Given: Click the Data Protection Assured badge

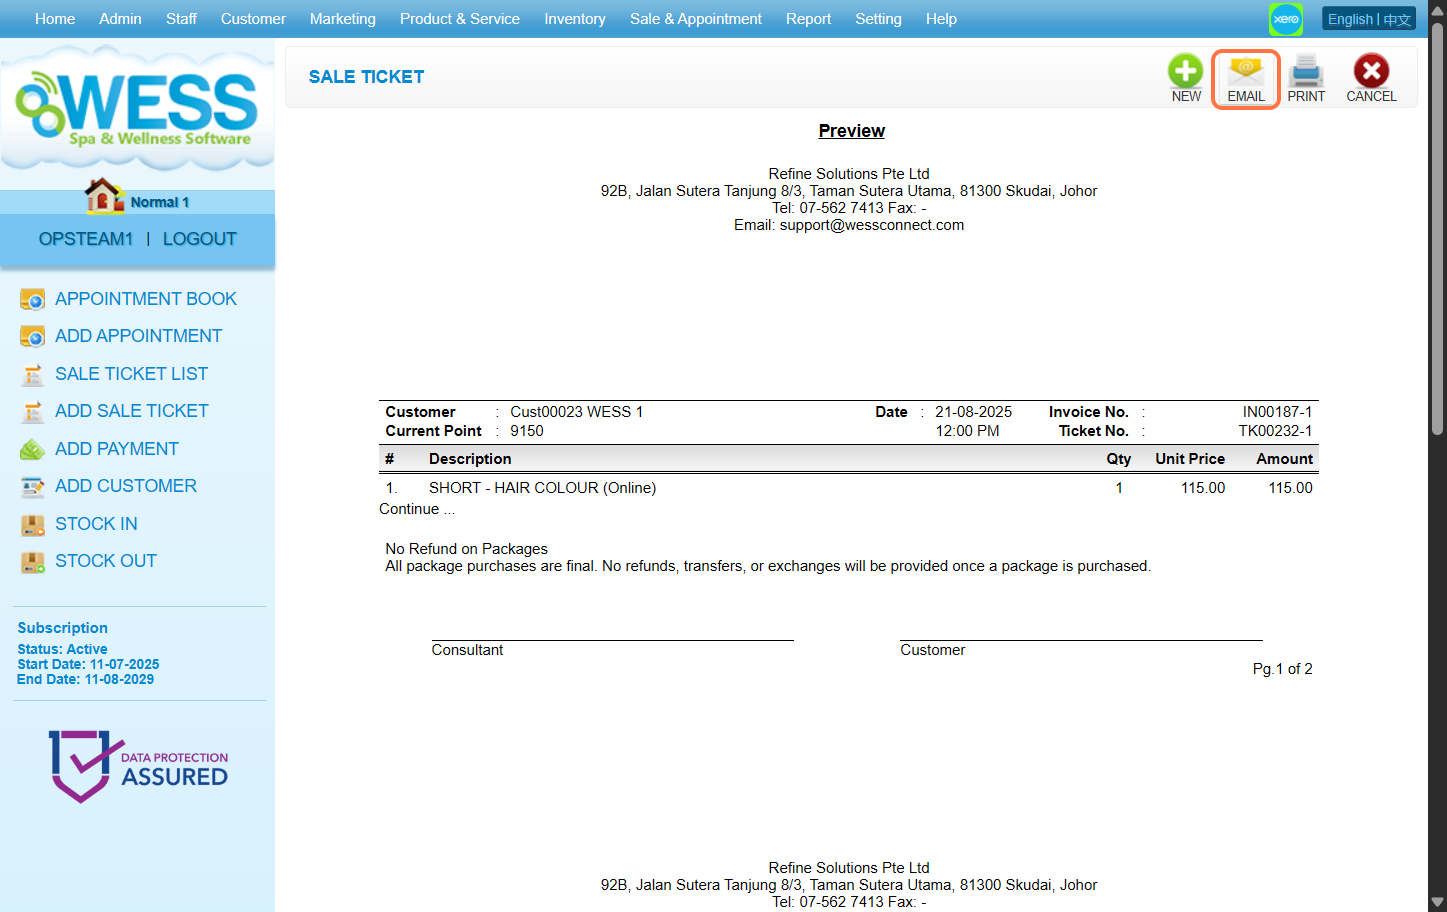Looking at the screenshot, I should click(138, 766).
